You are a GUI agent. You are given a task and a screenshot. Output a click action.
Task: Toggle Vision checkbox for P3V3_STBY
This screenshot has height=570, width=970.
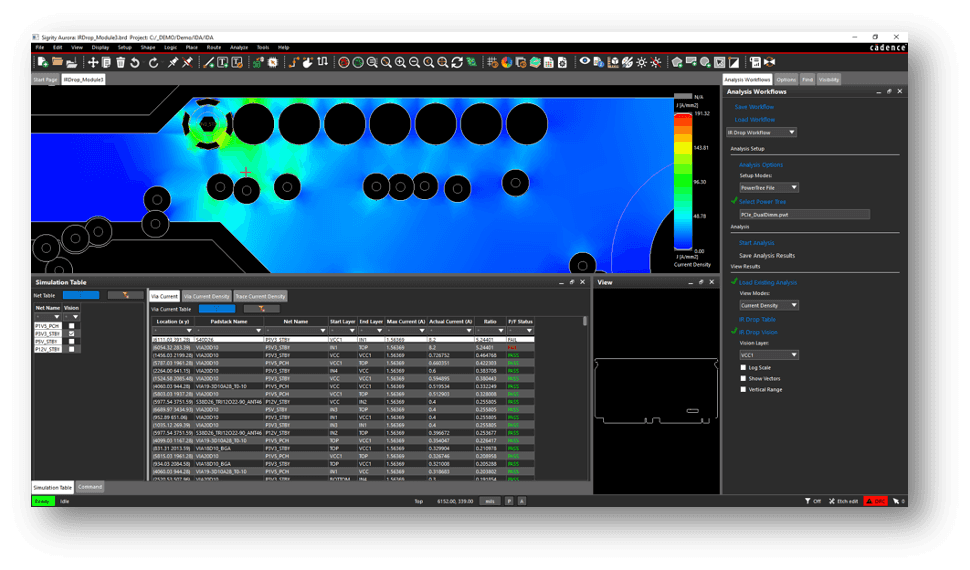pyautogui.click(x=72, y=334)
